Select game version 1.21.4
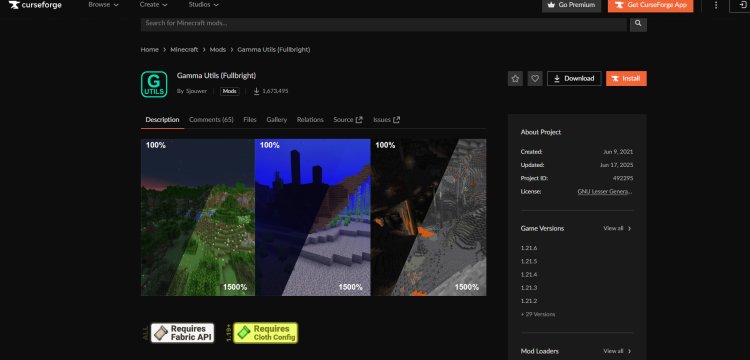This screenshot has width=750, height=360. tap(529, 275)
